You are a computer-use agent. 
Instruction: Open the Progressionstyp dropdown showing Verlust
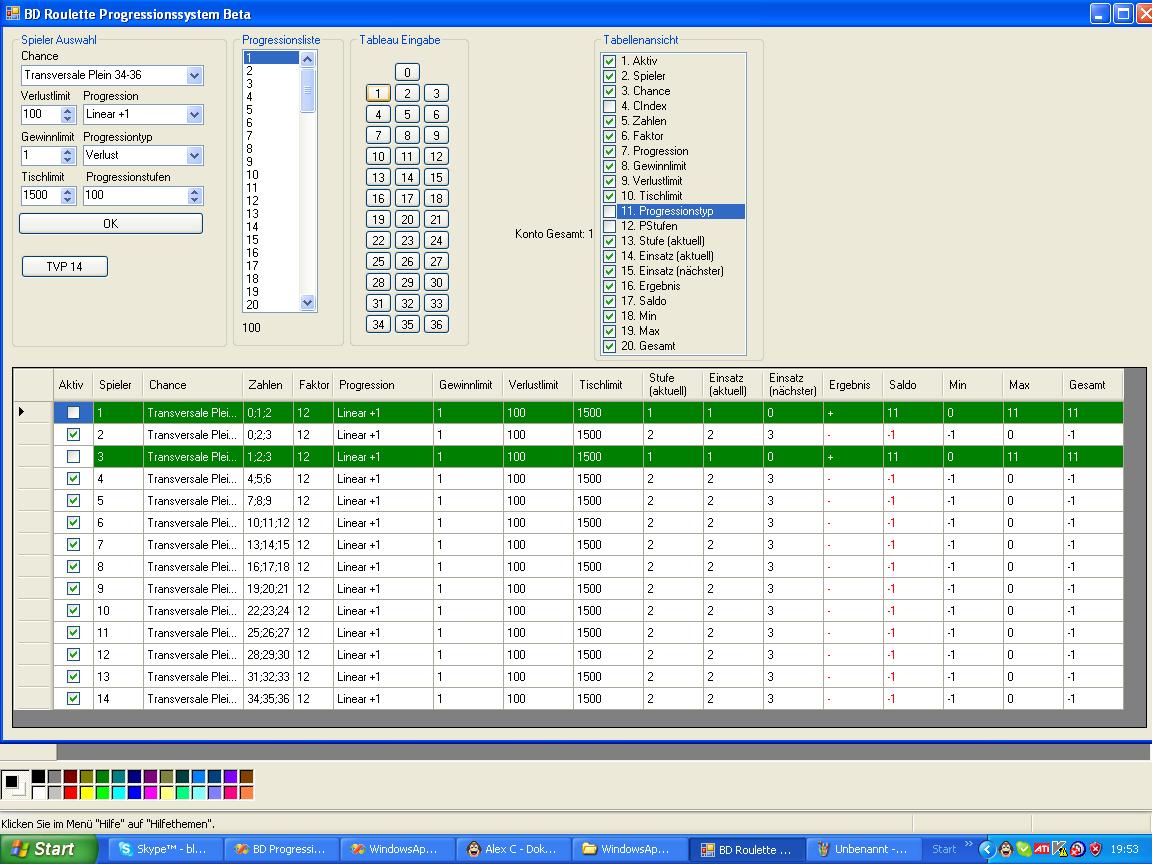pyautogui.click(x=194, y=155)
